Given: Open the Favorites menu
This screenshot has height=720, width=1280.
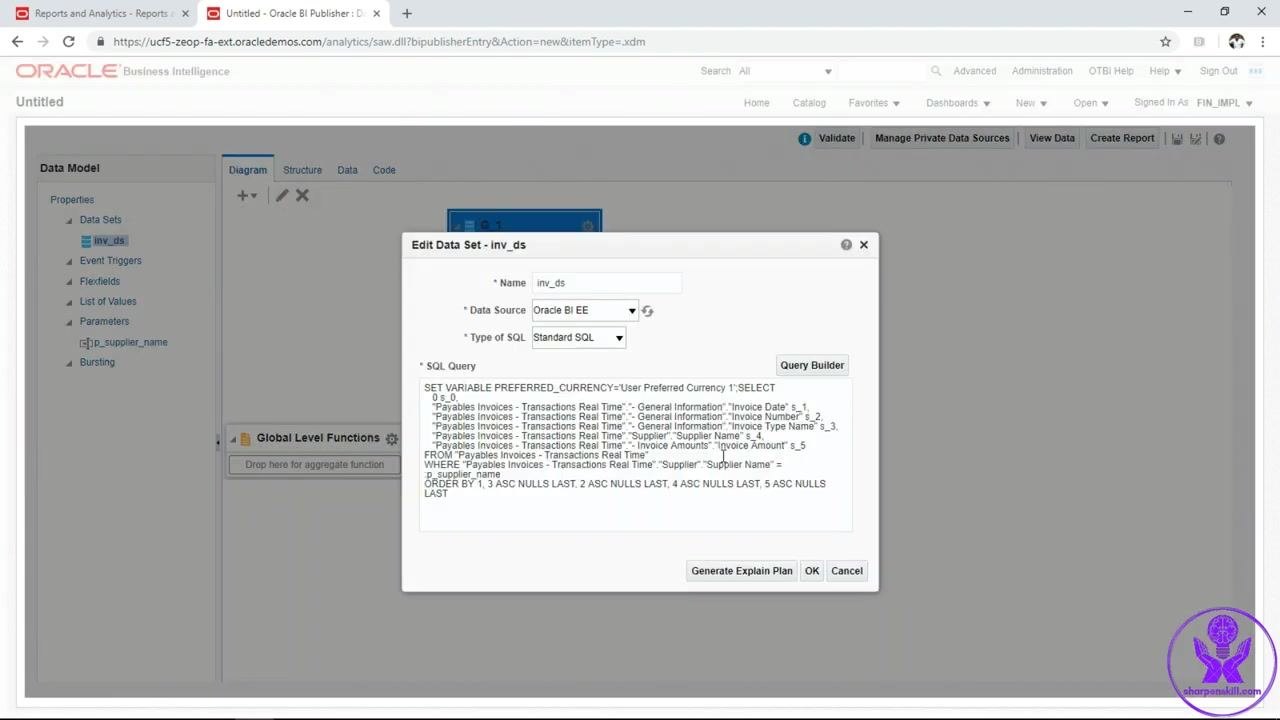Looking at the screenshot, I should pyautogui.click(x=874, y=103).
